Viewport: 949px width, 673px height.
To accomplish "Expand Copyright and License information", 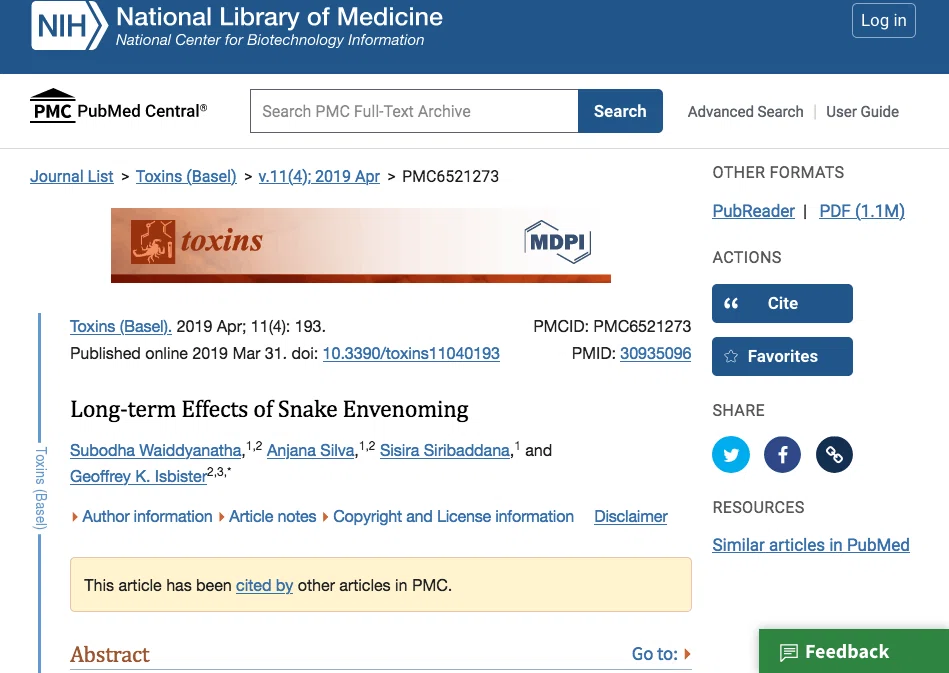I will pyautogui.click(x=448, y=516).
